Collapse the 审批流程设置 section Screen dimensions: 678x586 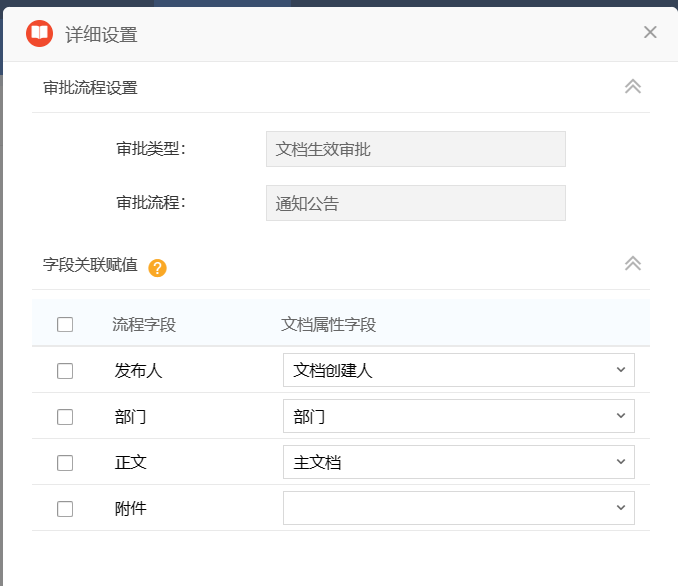(632, 87)
